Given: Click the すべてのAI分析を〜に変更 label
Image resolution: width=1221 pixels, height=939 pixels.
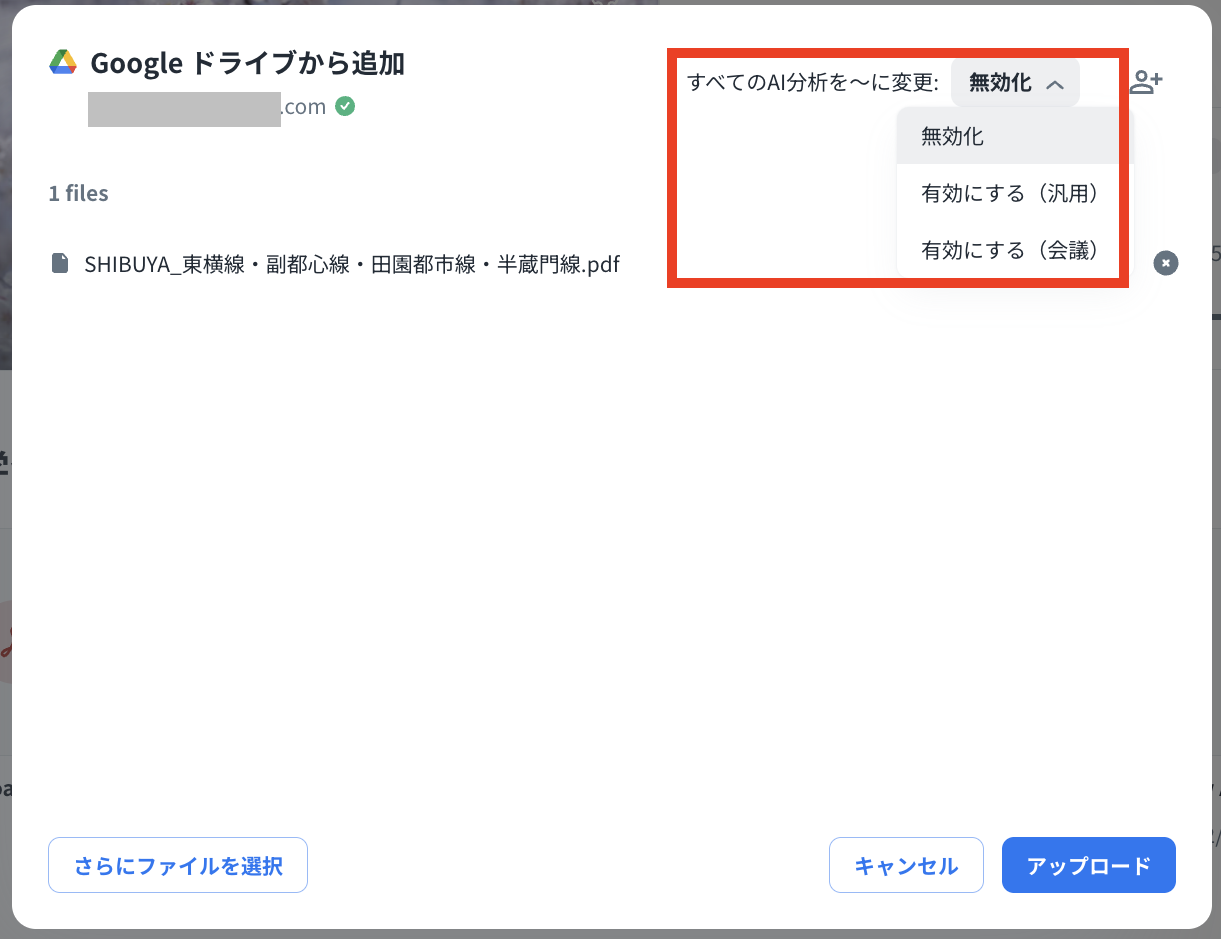Looking at the screenshot, I should (812, 83).
